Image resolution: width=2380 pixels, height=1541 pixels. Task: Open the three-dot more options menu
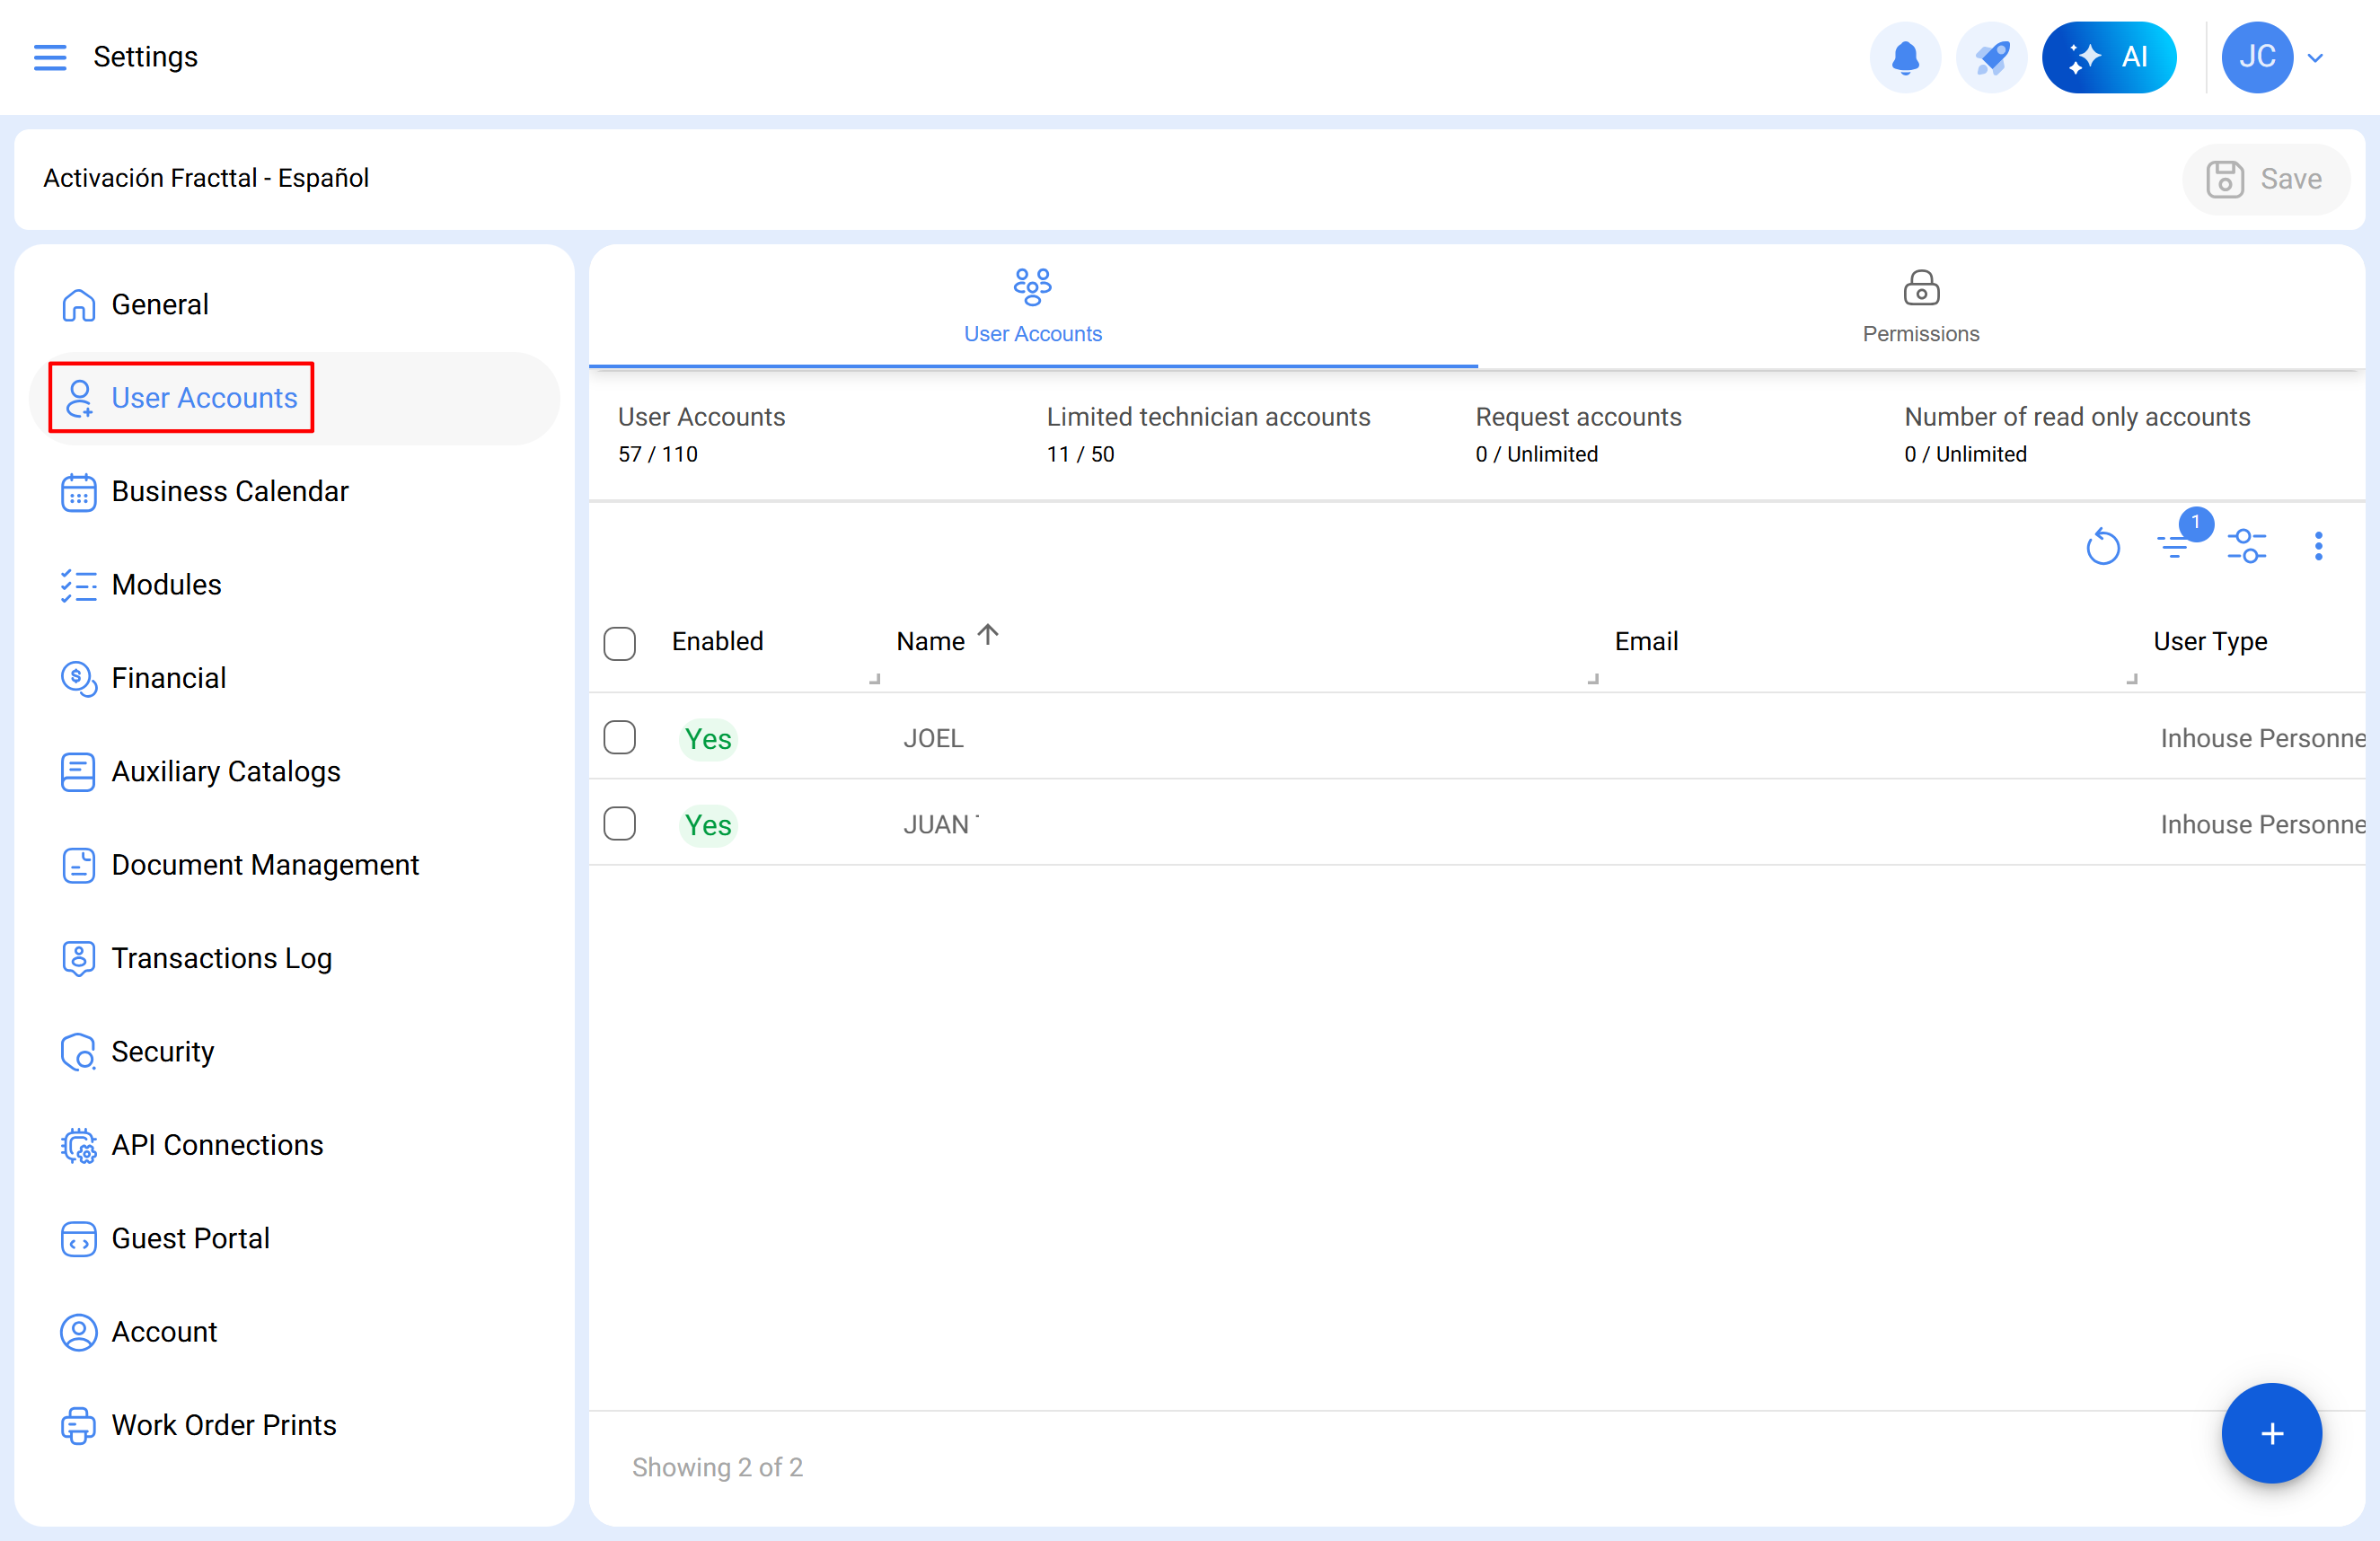pos(2318,546)
